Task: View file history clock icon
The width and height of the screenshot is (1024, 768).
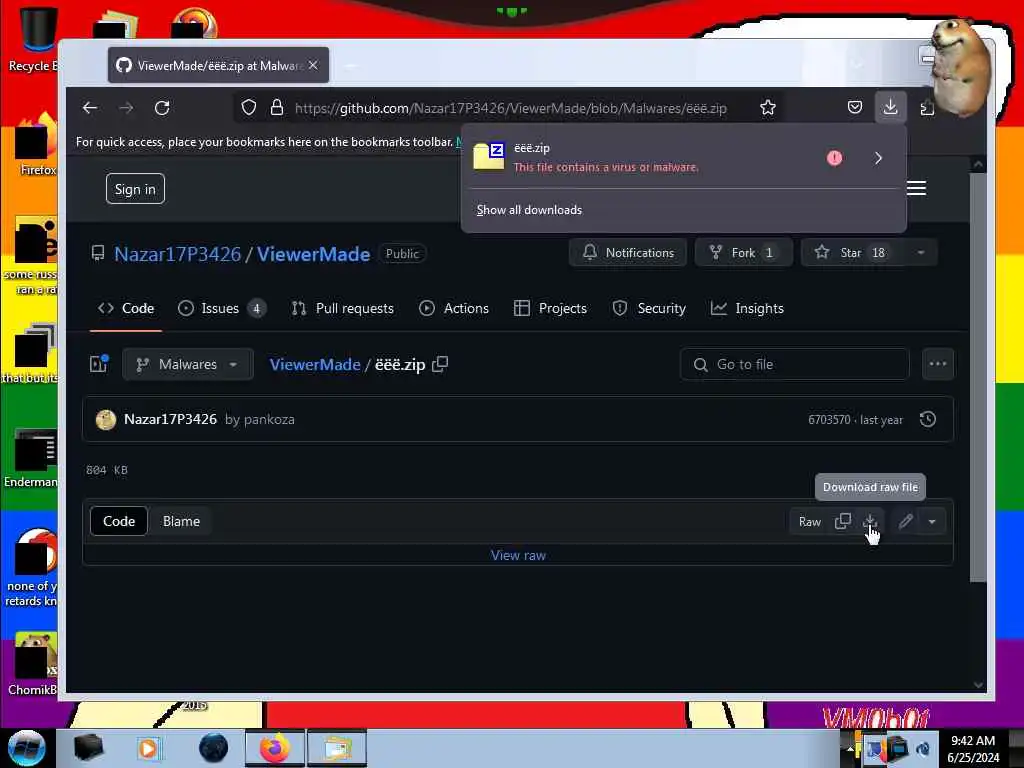Action: [x=928, y=419]
